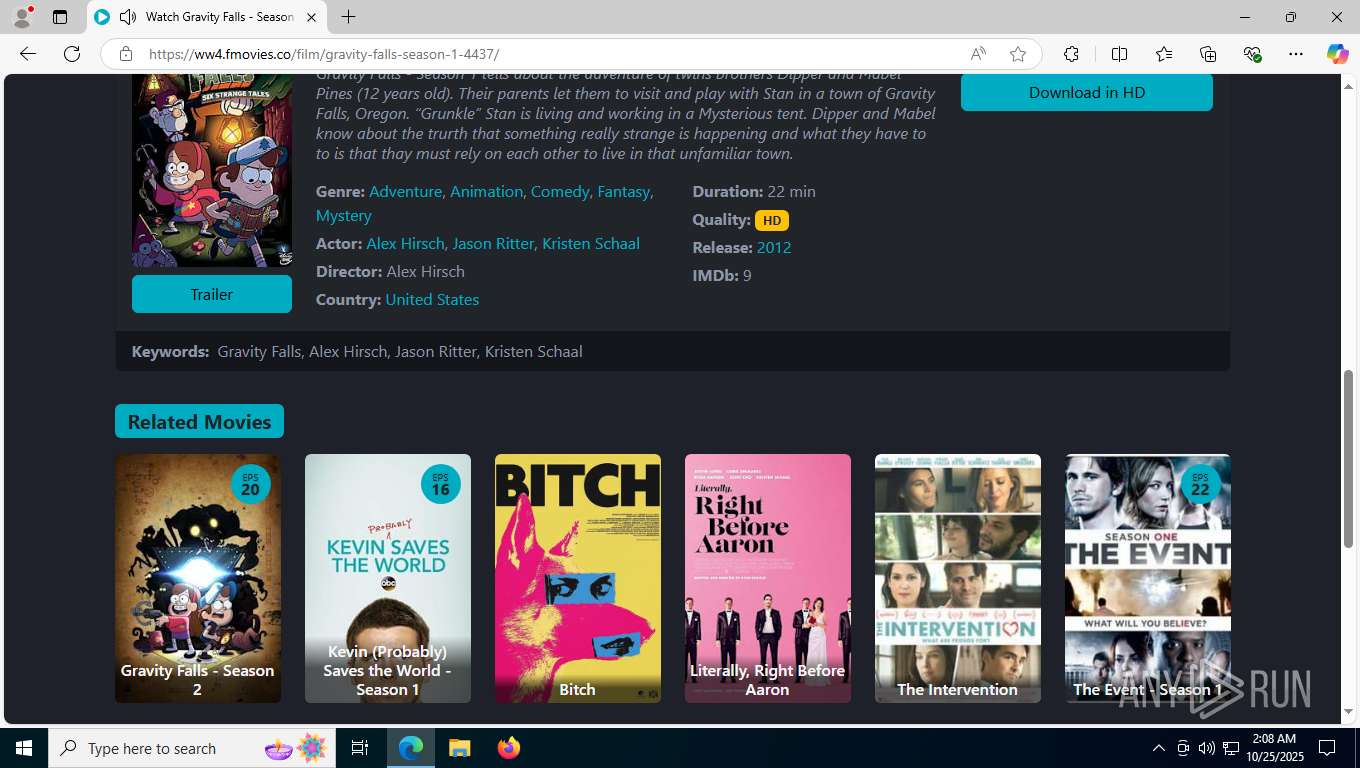This screenshot has width=1360, height=768.
Task: Mute the tab using the speaker icon
Action: coord(127,17)
